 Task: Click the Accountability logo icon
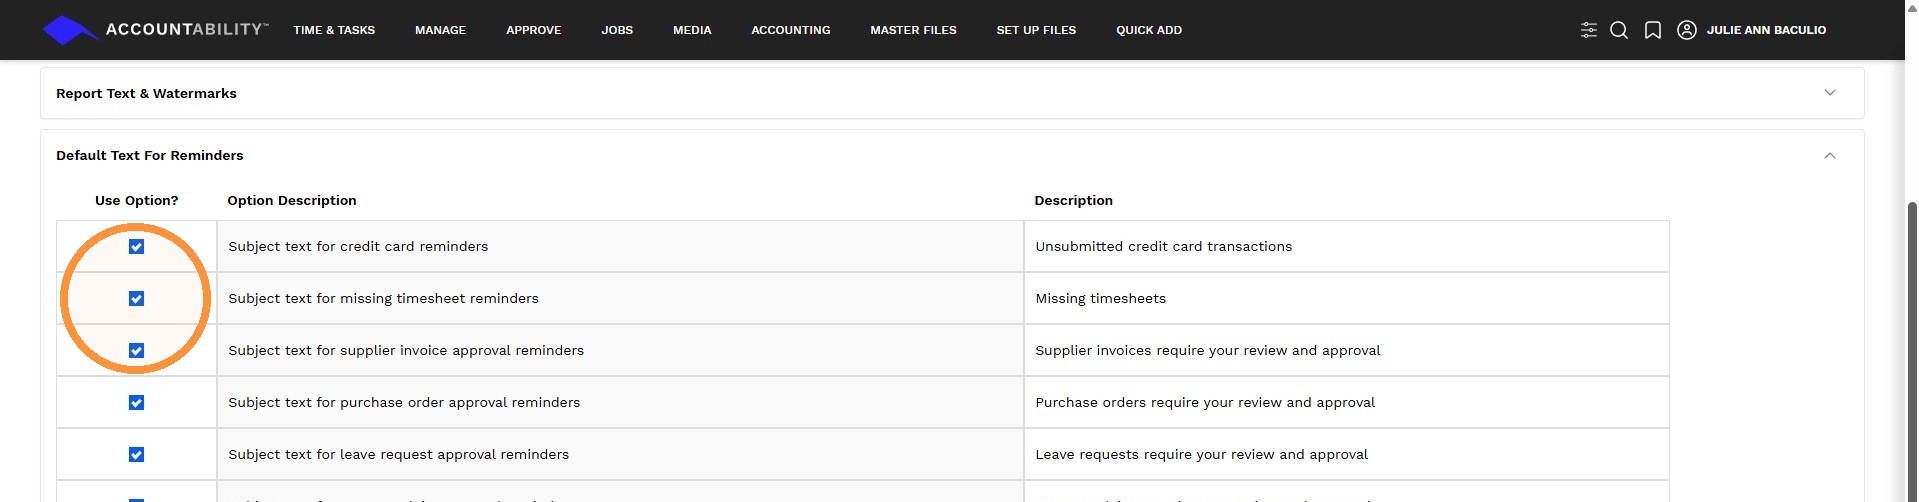[68, 30]
